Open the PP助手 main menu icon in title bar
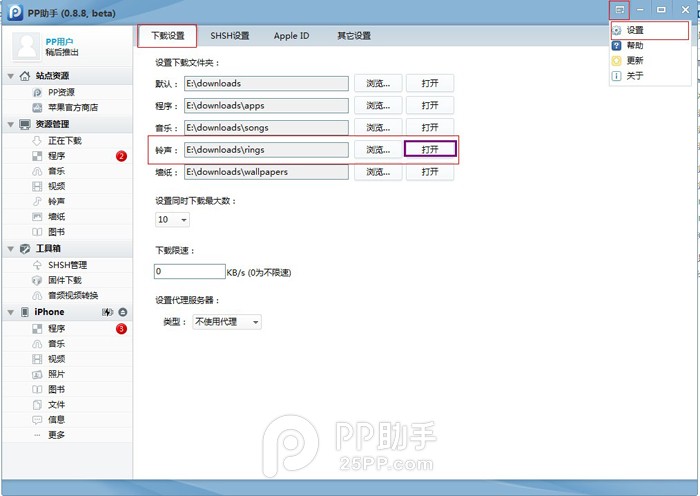 pos(620,9)
